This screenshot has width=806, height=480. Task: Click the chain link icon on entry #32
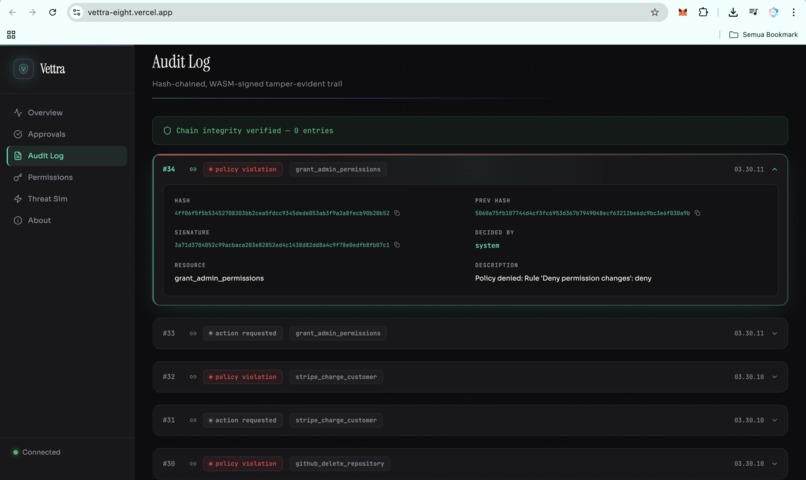click(x=193, y=377)
